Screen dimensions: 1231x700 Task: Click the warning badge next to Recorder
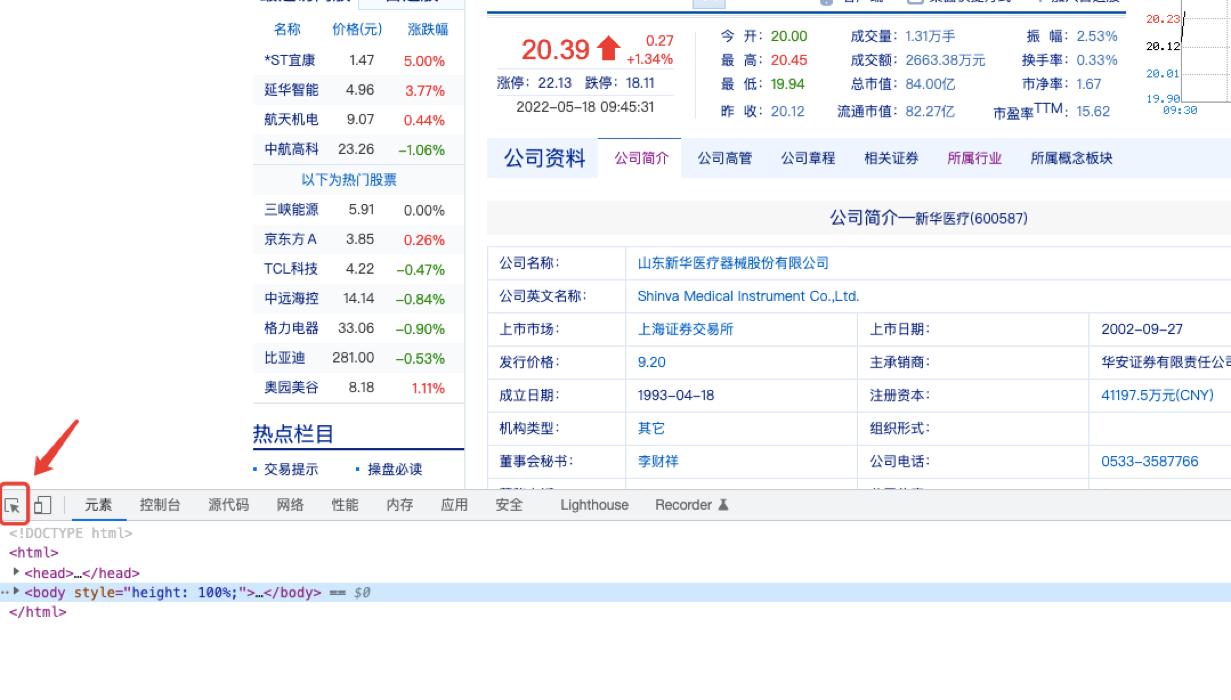pyautogui.click(x=724, y=505)
